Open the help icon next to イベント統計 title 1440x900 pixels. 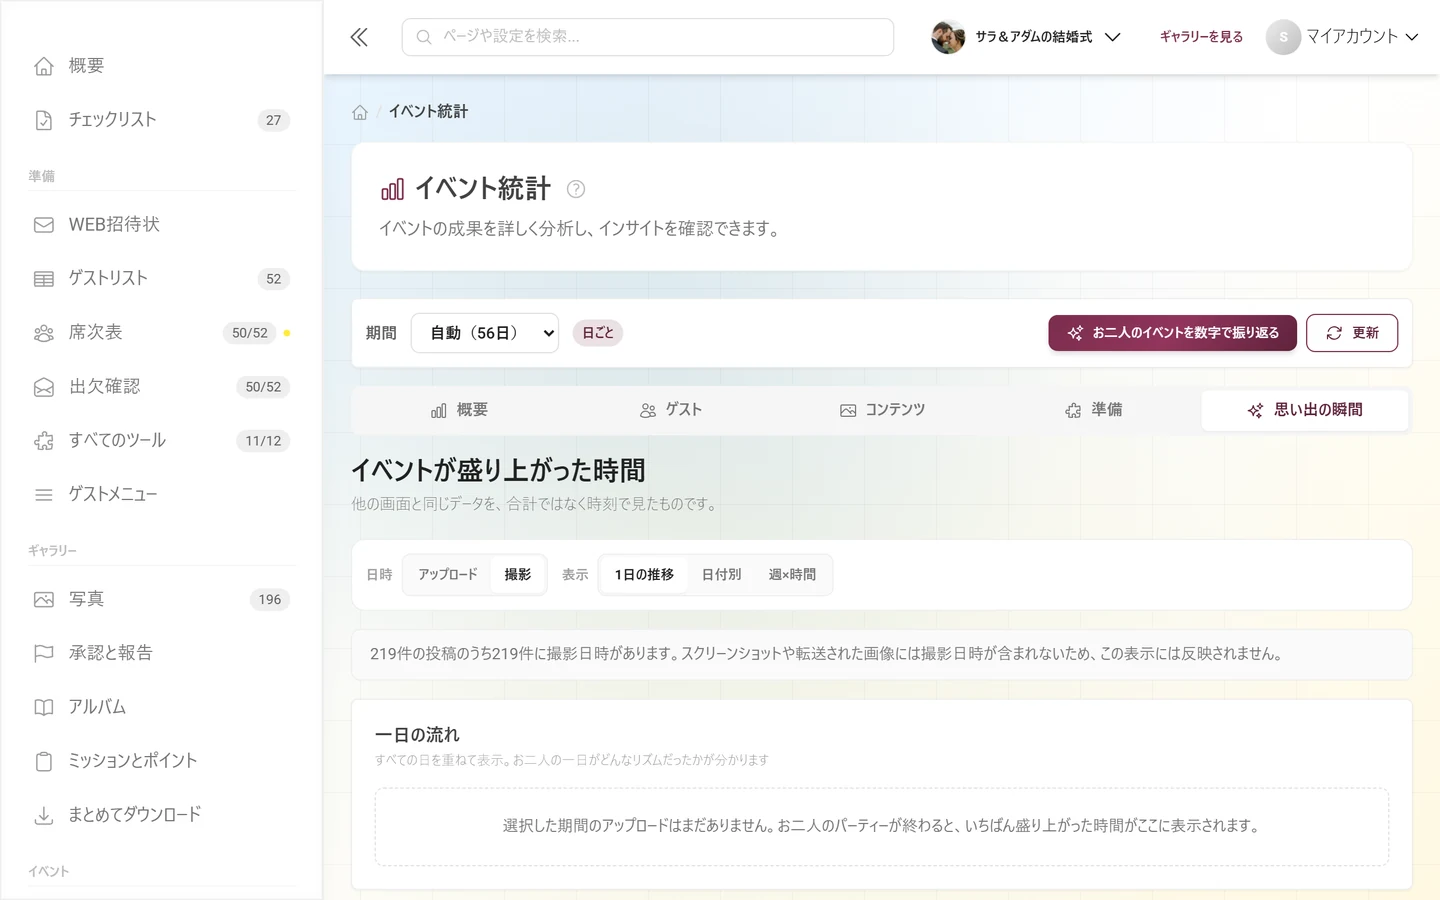(576, 189)
